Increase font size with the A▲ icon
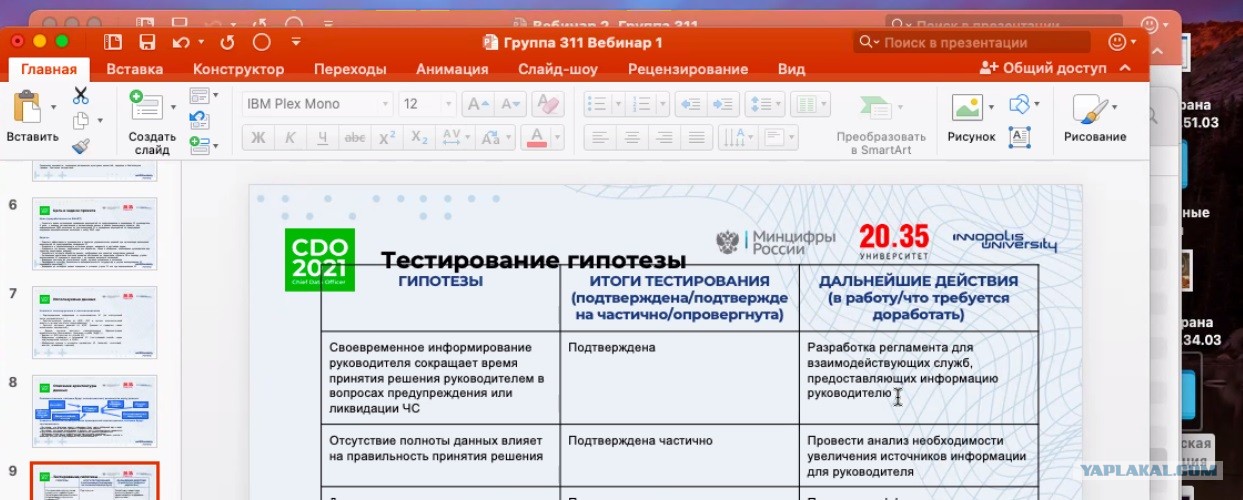This screenshot has width=1243, height=500. click(478, 104)
